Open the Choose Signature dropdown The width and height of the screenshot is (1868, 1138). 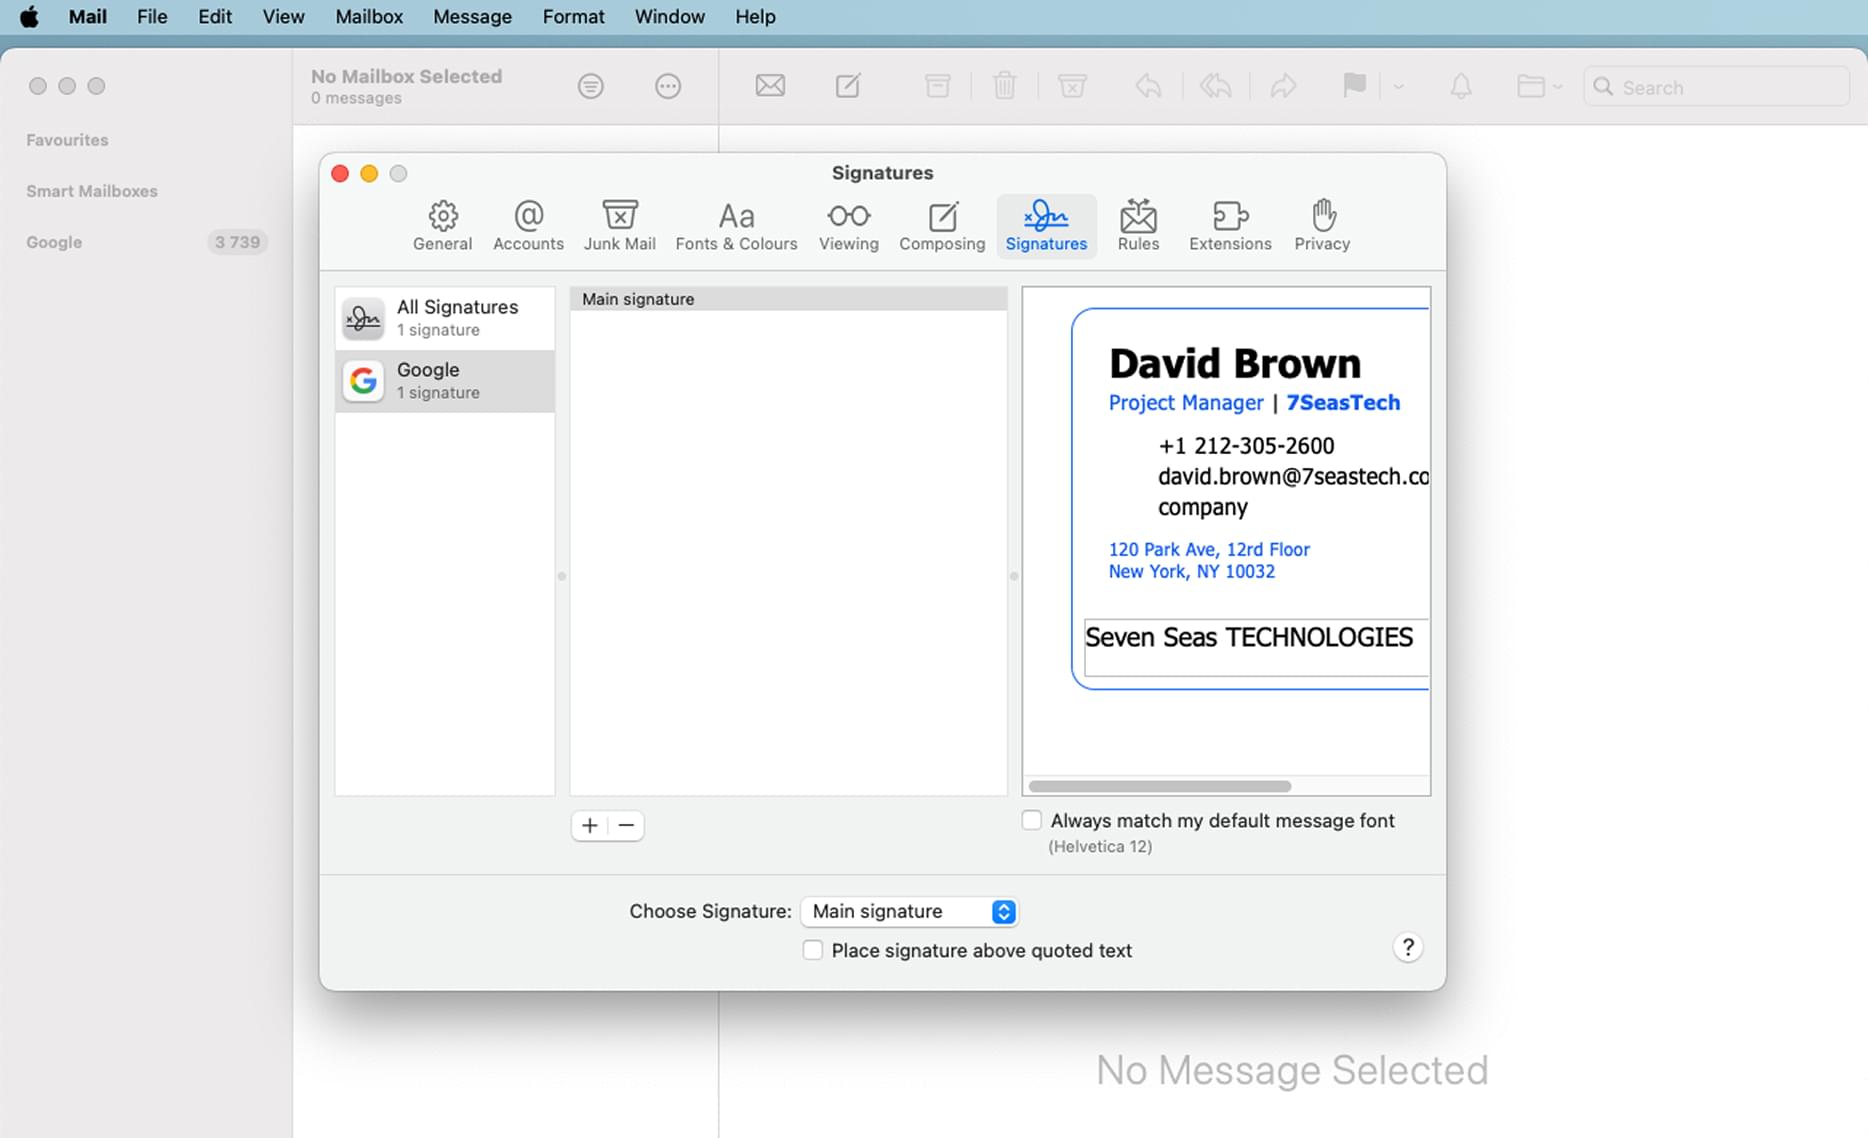[909, 911]
